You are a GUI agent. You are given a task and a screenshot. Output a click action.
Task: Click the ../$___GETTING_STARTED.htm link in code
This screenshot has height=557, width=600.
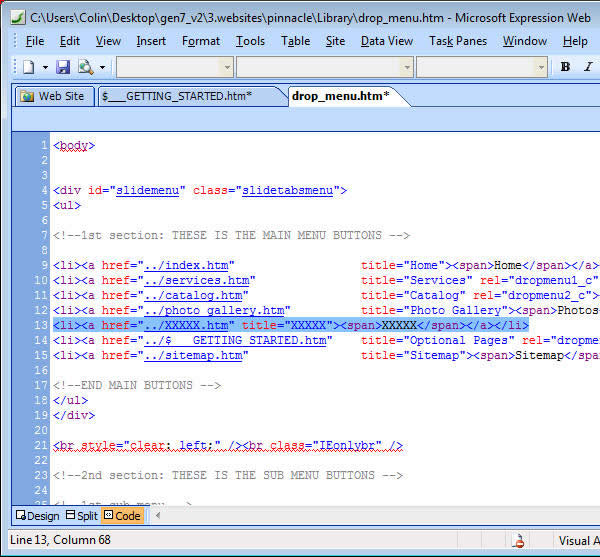coord(235,340)
